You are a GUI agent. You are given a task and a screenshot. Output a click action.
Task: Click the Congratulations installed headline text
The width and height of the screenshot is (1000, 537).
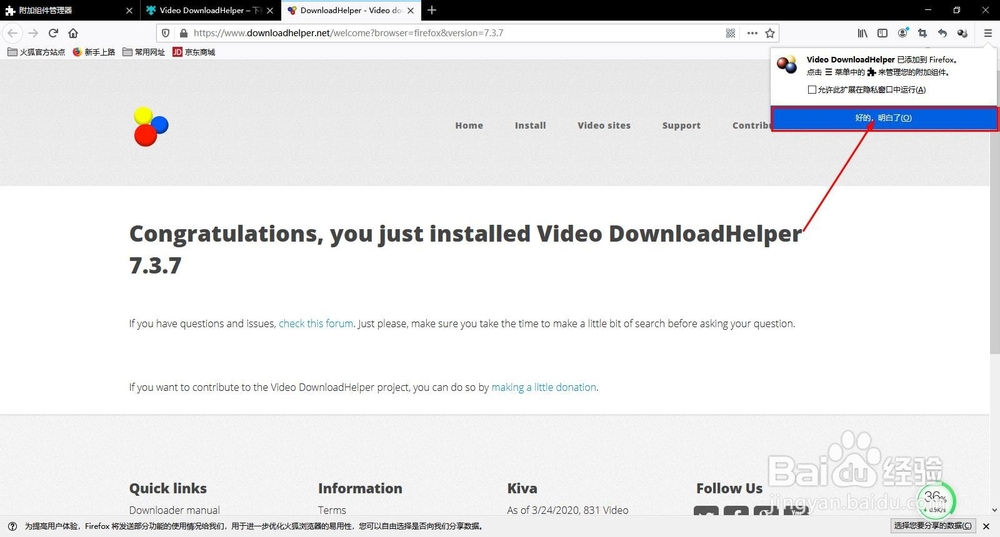(466, 249)
